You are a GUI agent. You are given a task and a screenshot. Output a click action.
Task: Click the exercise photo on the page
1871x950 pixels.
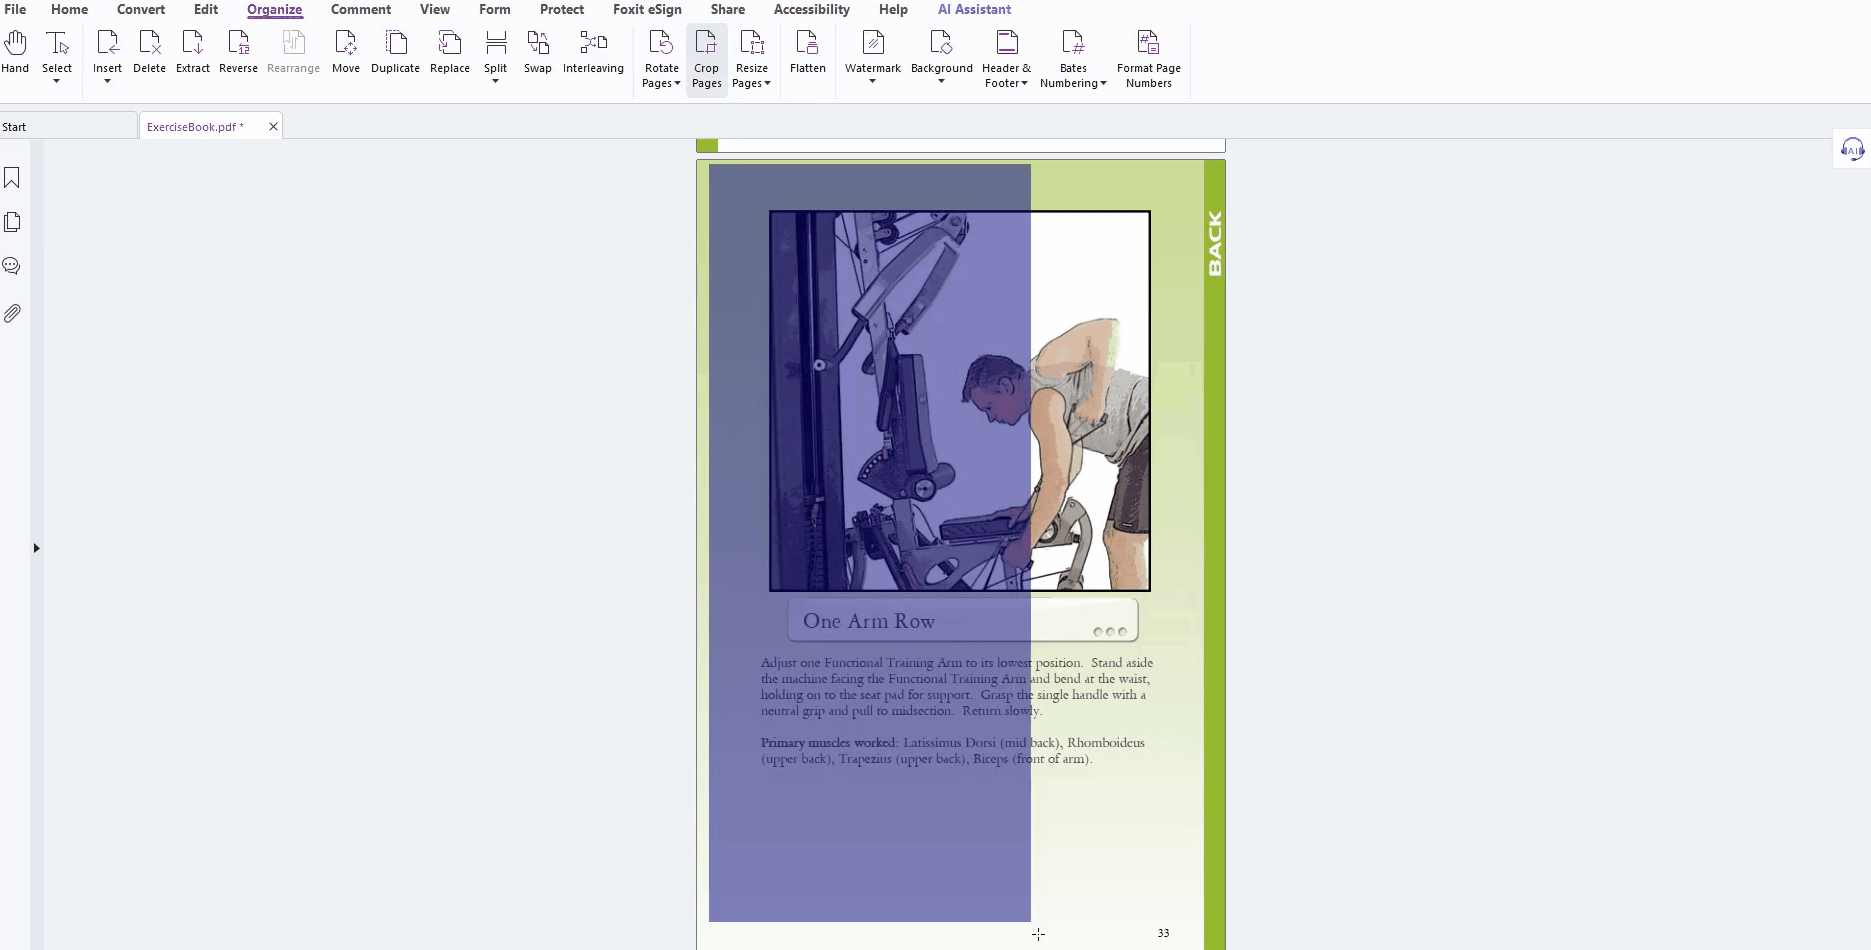960,401
